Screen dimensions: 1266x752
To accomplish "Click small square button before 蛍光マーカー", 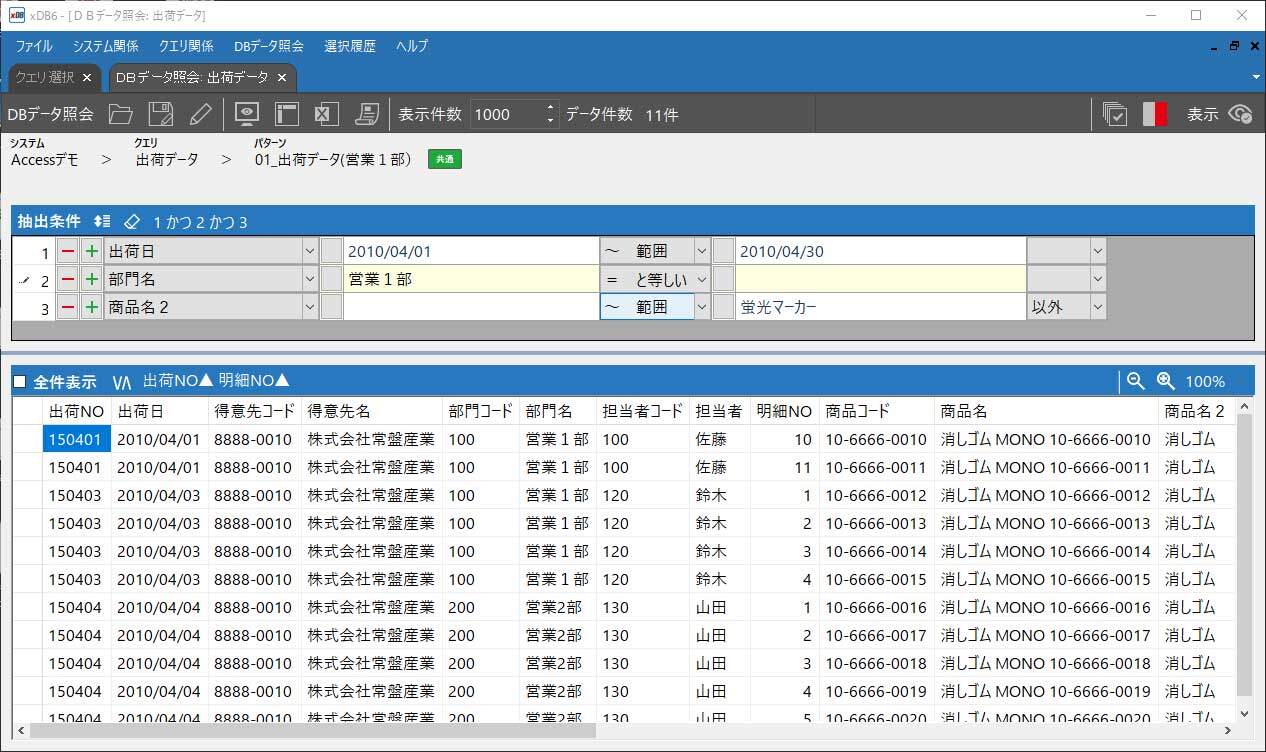I will pos(724,307).
